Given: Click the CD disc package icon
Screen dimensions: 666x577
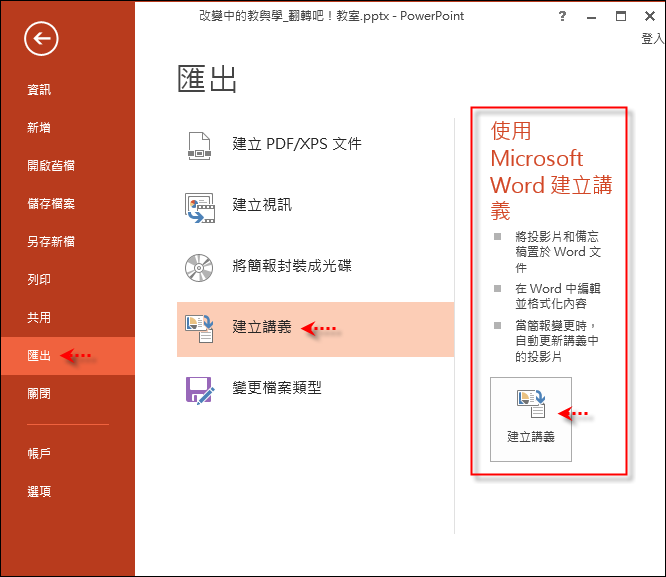Looking at the screenshot, I should pyautogui.click(x=199, y=268).
